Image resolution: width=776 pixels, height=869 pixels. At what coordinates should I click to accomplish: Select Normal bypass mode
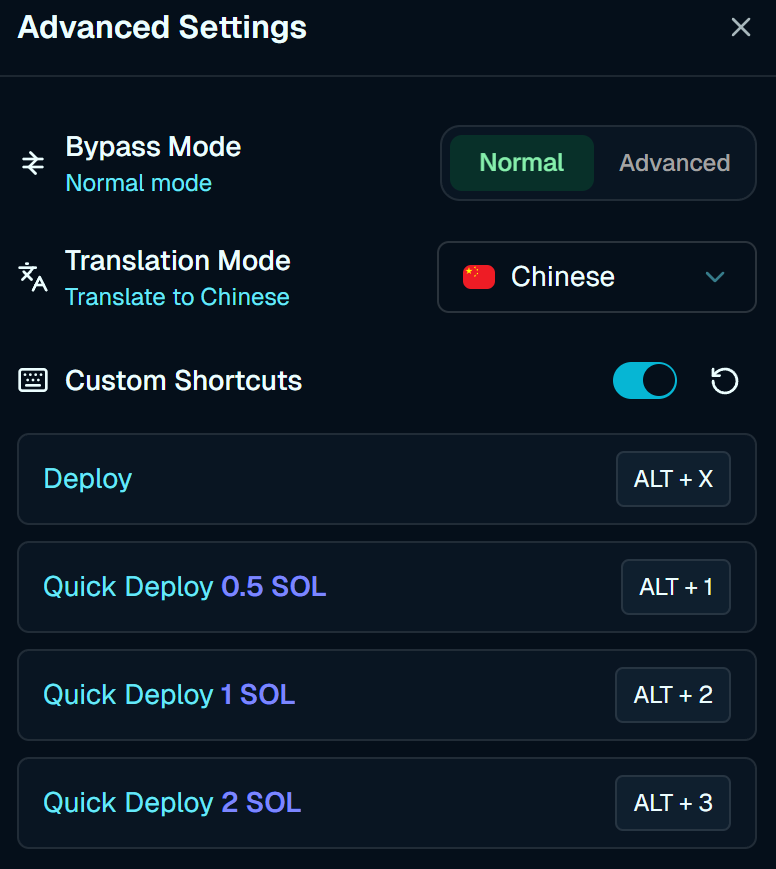point(522,163)
